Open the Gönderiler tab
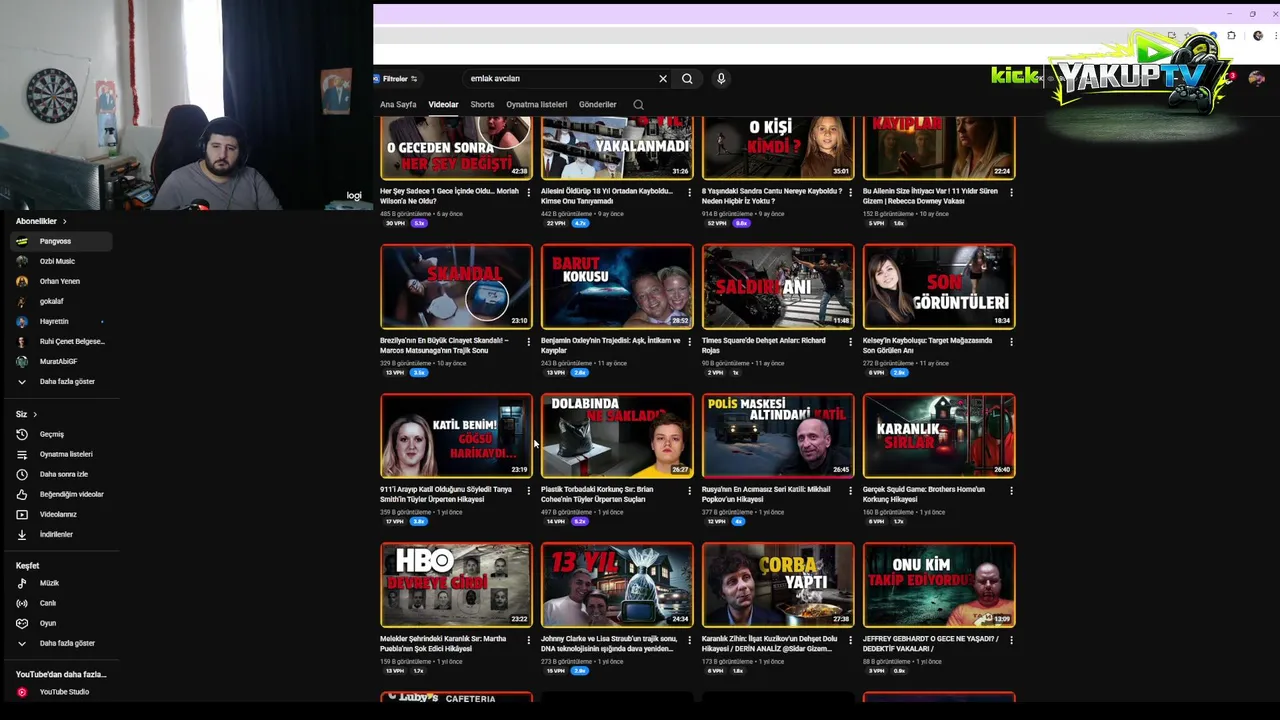The image size is (1280, 720). tap(598, 104)
